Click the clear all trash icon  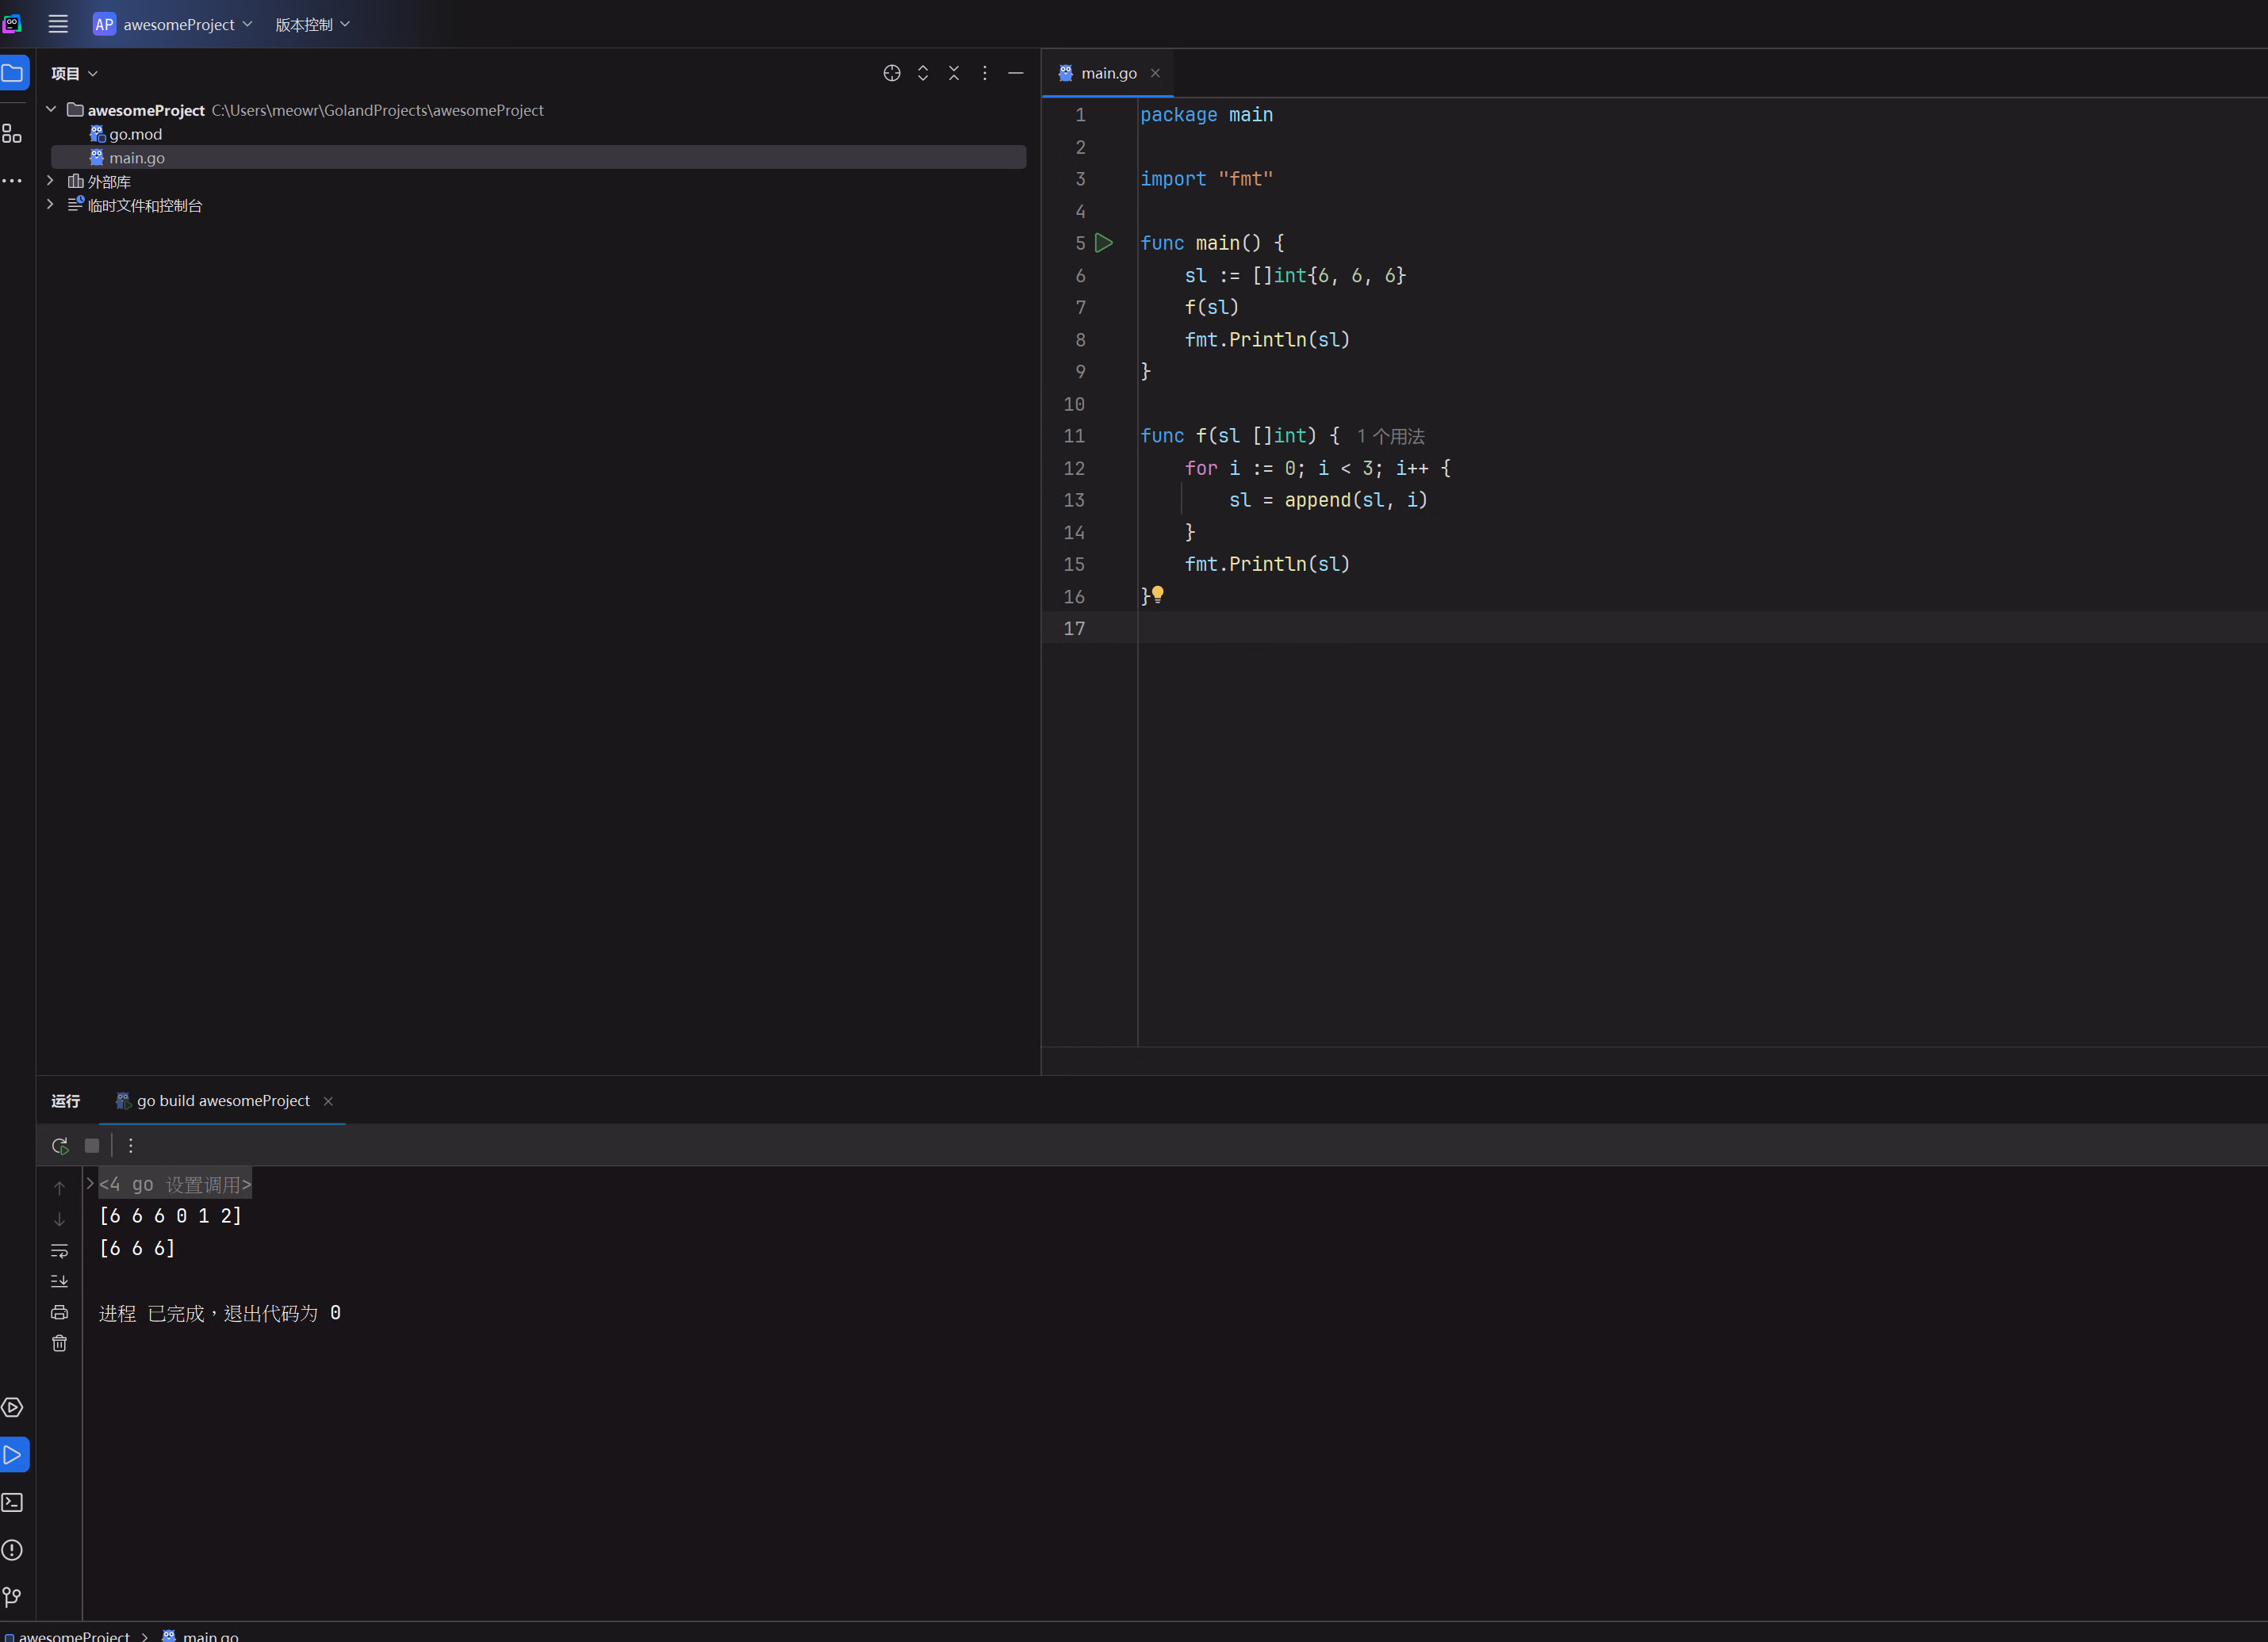click(x=59, y=1343)
